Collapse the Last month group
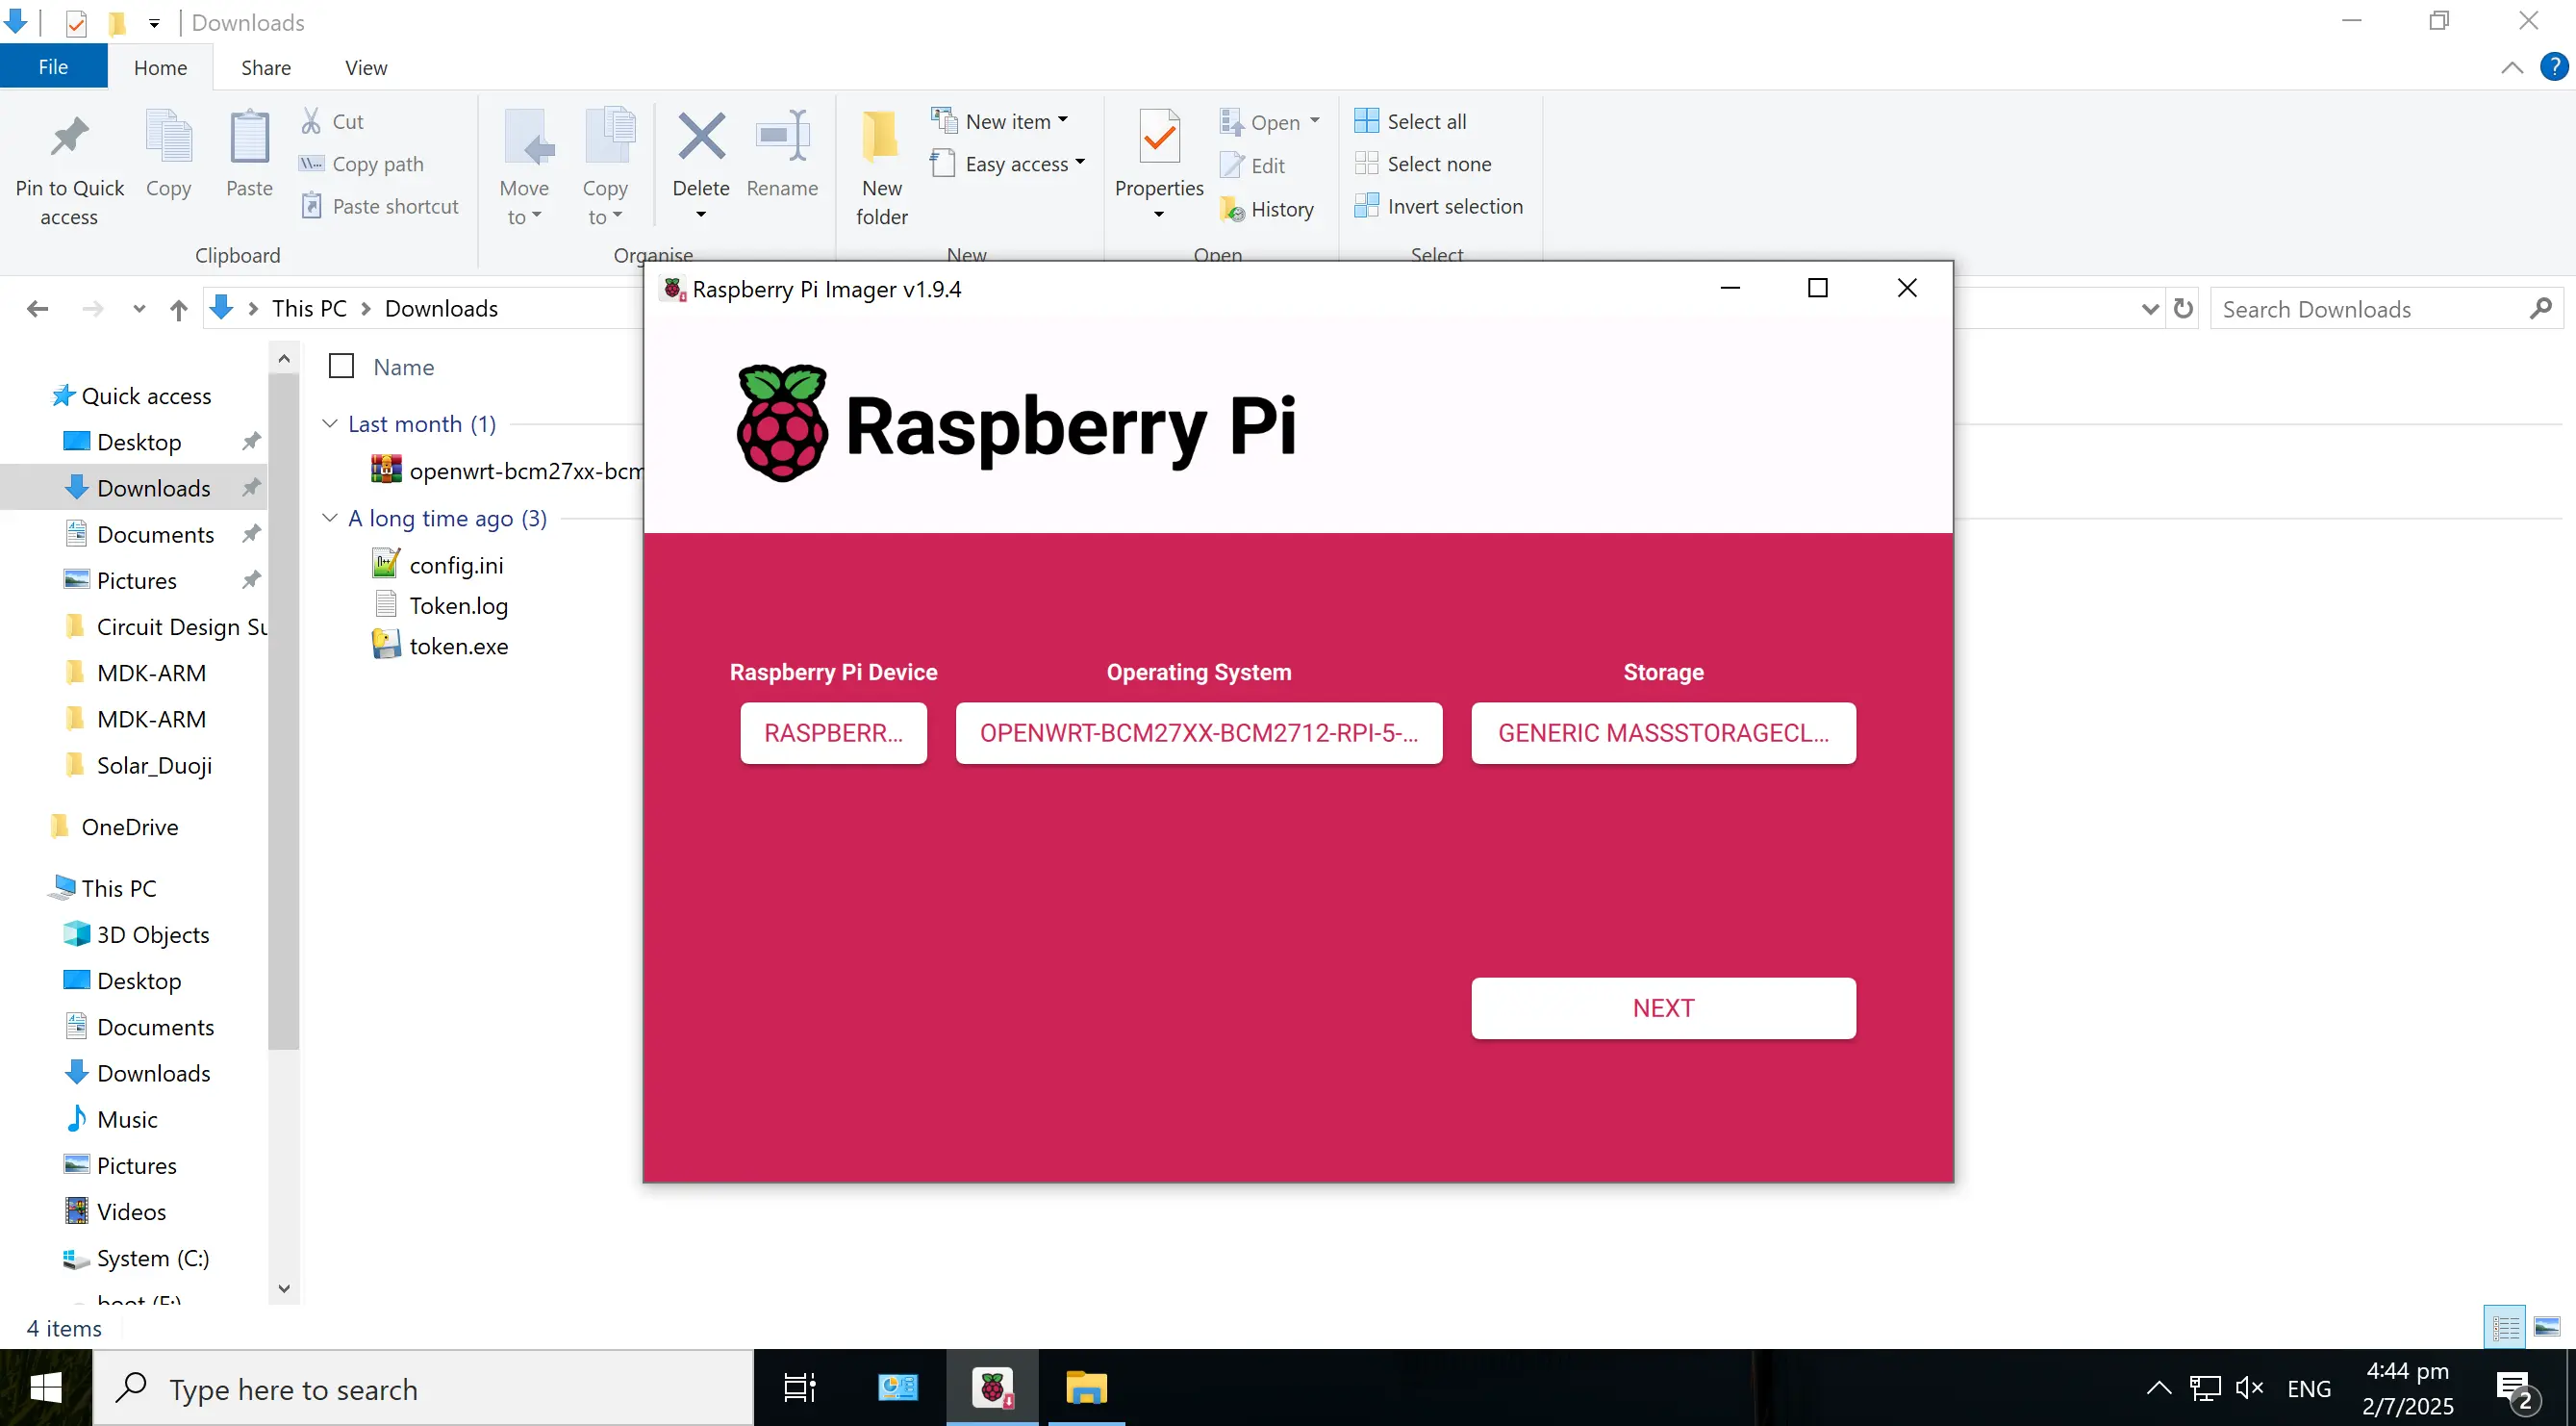The height and width of the screenshot is (1426, 2576). tap(330, 423)
